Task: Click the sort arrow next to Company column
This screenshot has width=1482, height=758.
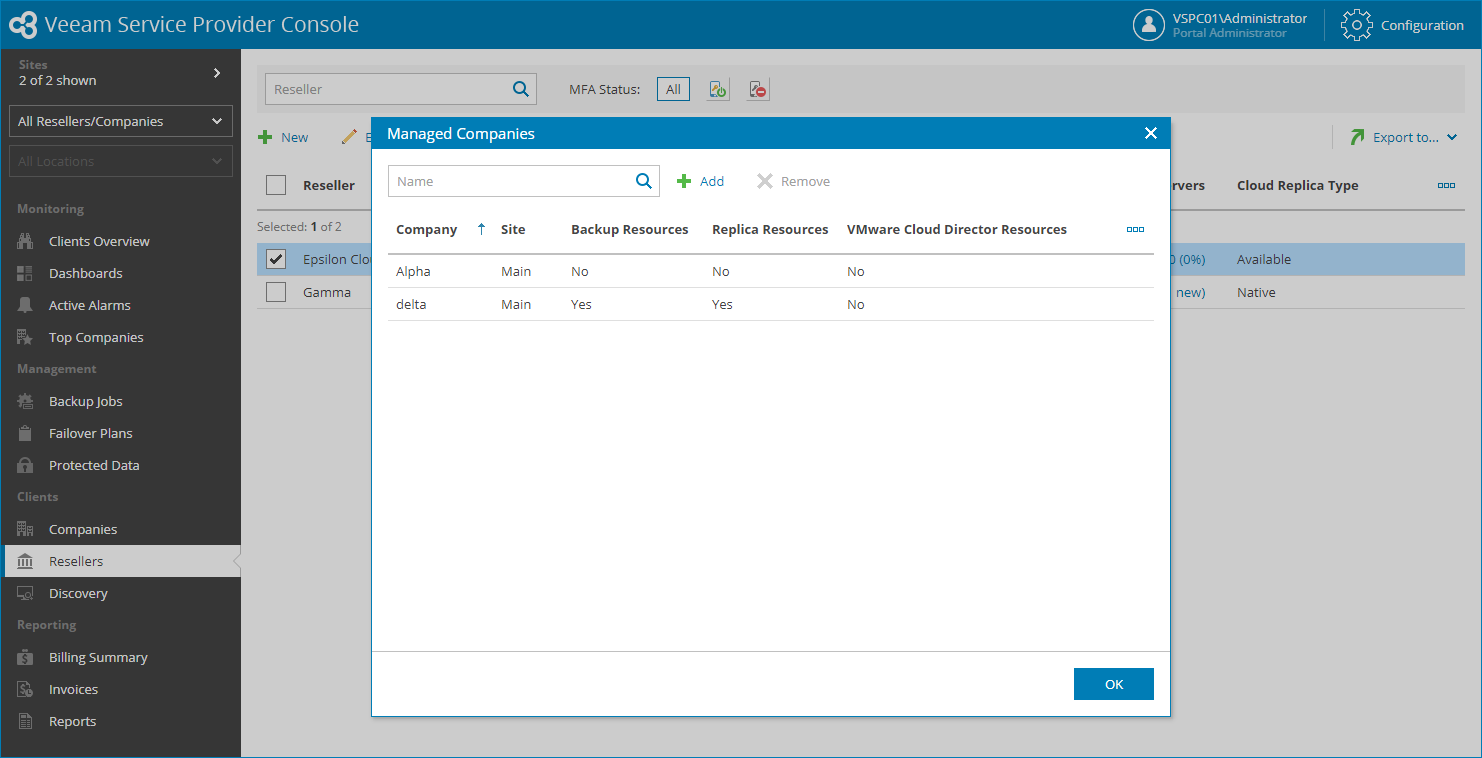Action: tap(481, 229)
